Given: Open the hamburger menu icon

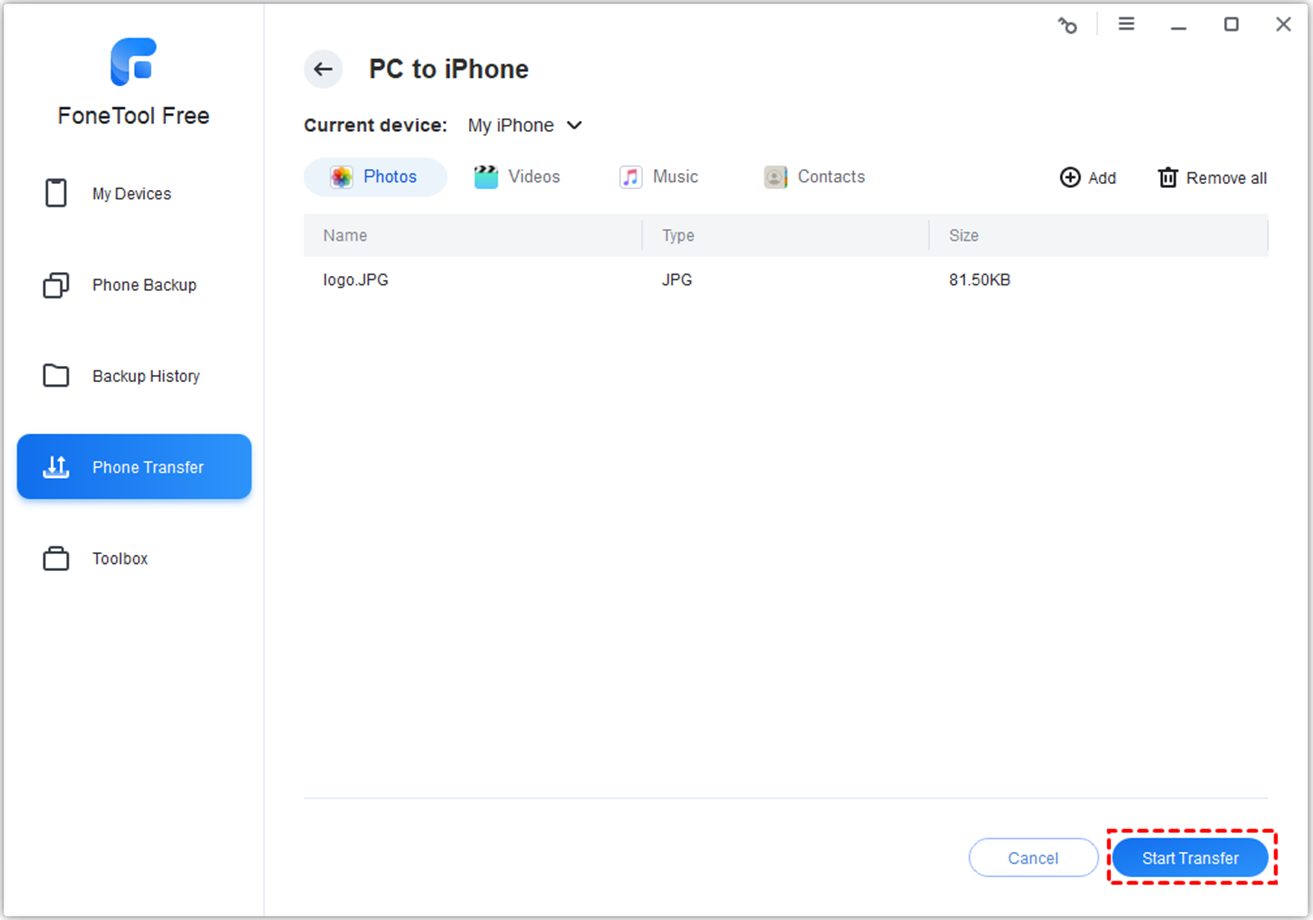Looking at the screenshot, I should point(1126,24).
